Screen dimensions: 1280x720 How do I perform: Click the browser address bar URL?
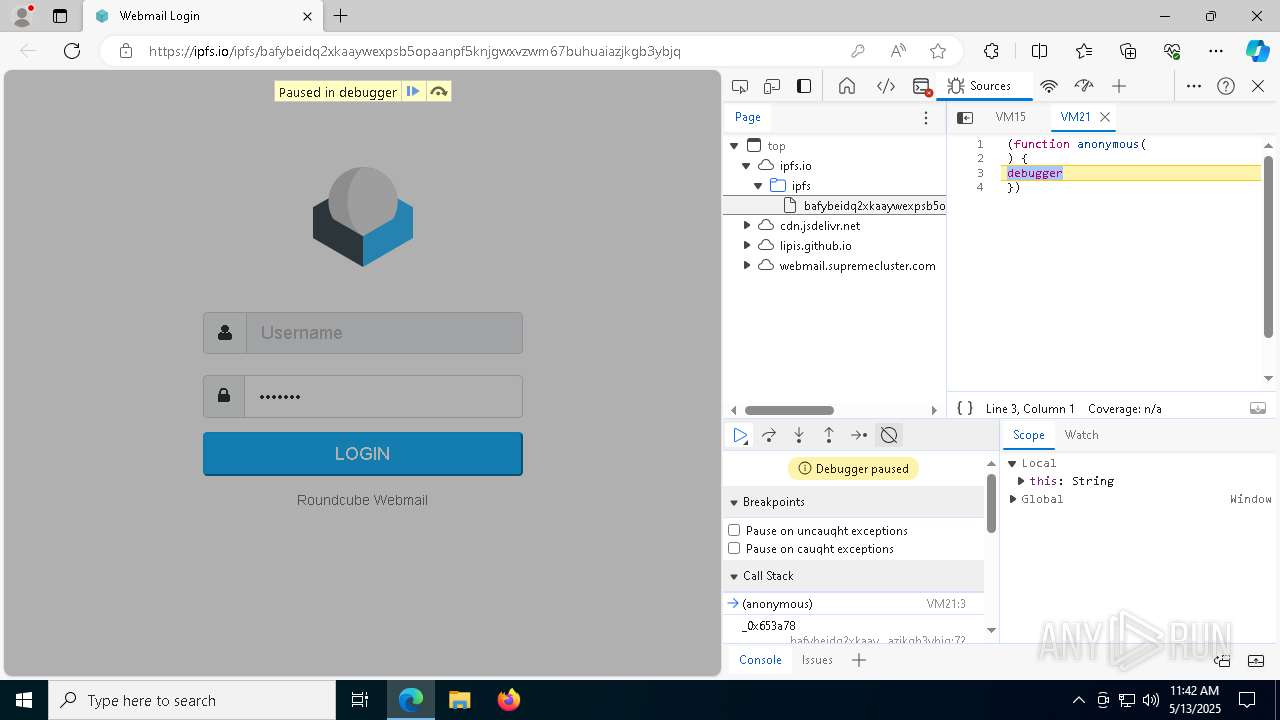tap(415, 51)
